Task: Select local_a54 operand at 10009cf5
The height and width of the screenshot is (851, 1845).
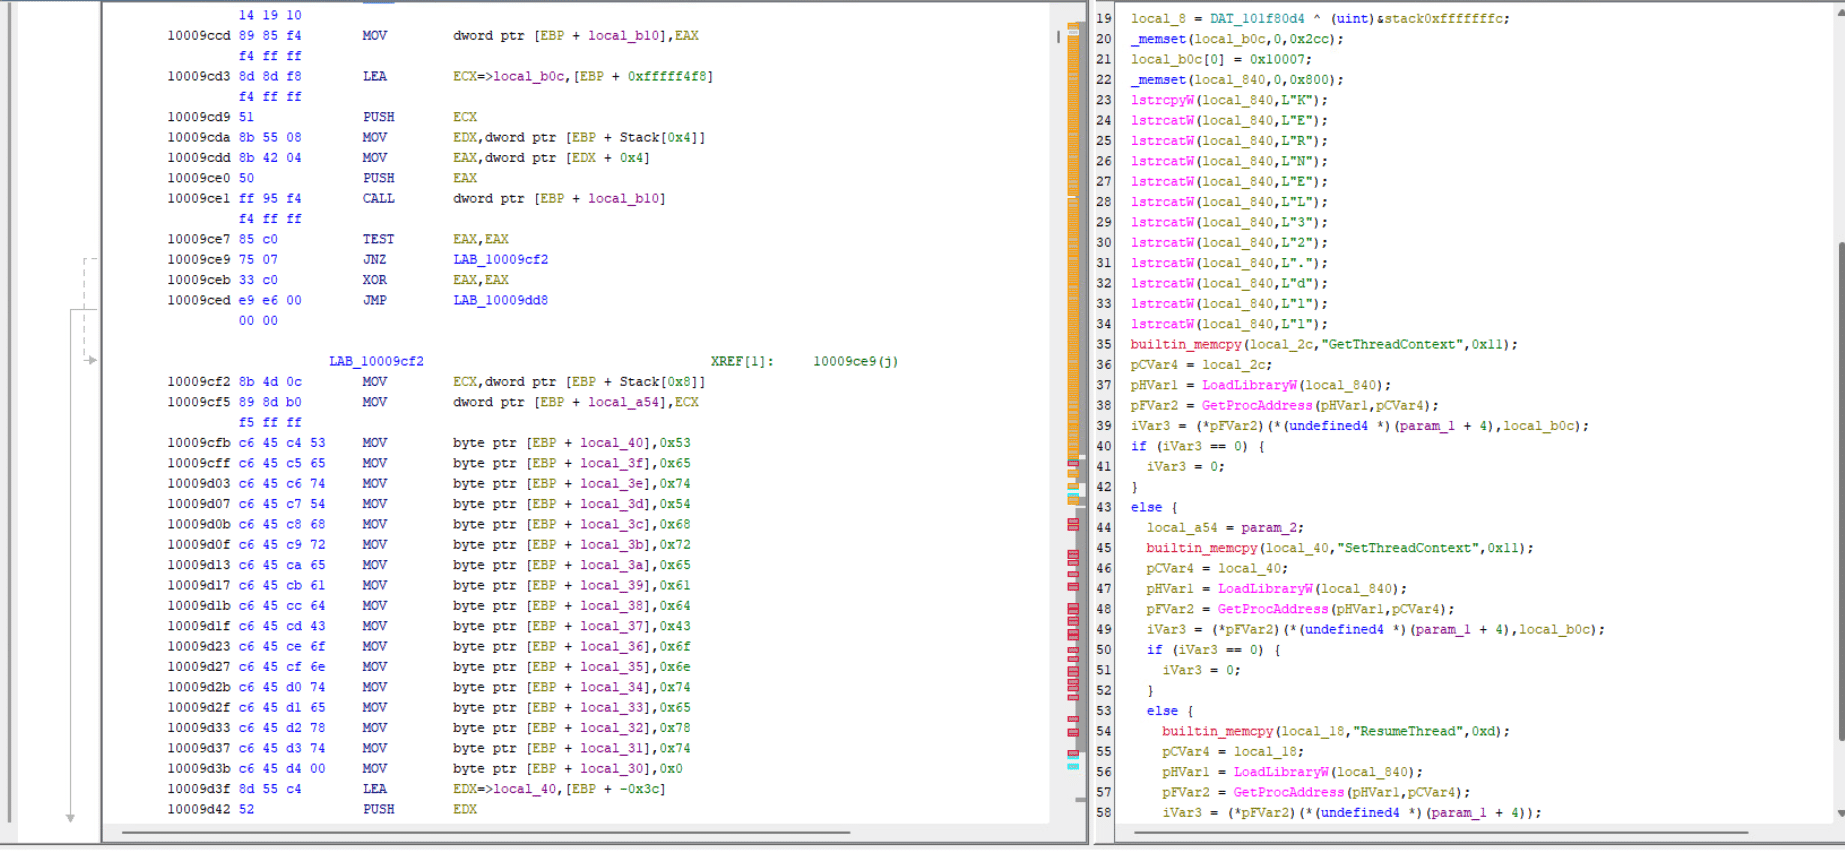Action: point(623,402)
